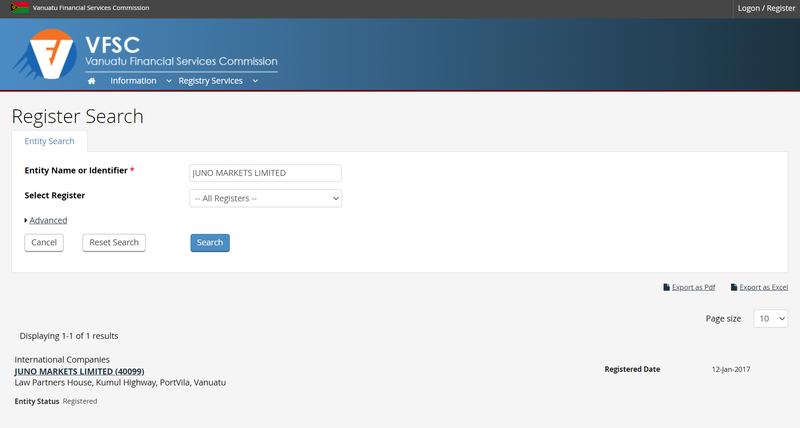
Task: Click the 'Displaying 1-1 of 1 results' text
Action: coord(69,336)
